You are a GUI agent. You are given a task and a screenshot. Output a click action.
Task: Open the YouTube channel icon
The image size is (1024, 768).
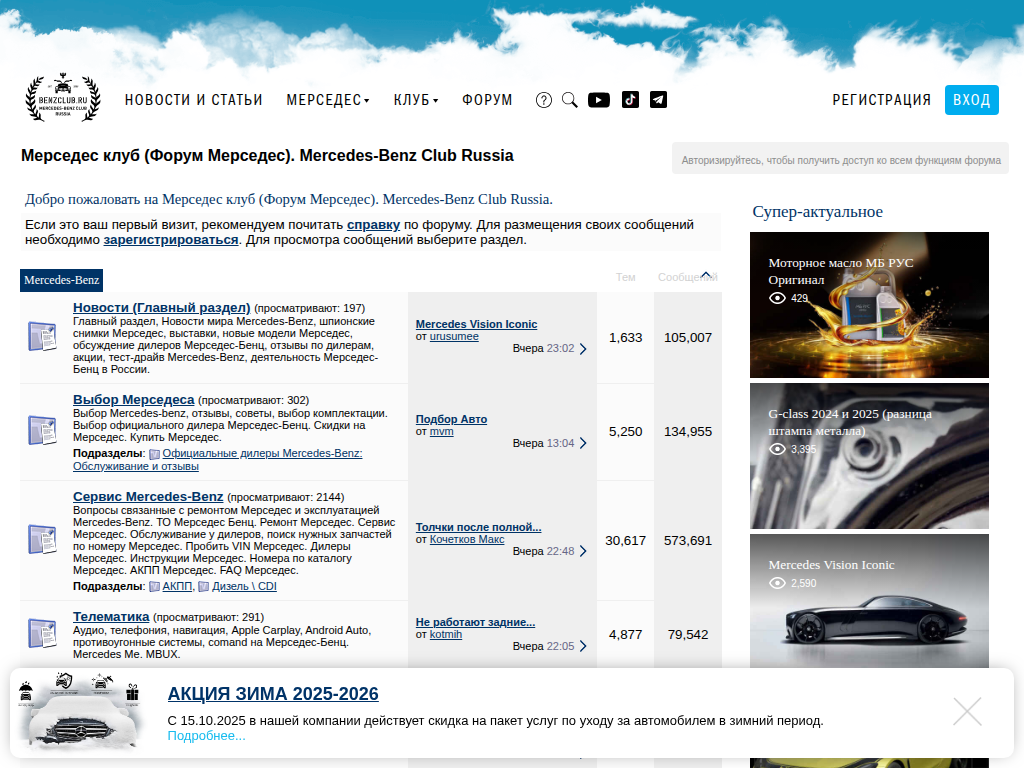coord(599,100)
